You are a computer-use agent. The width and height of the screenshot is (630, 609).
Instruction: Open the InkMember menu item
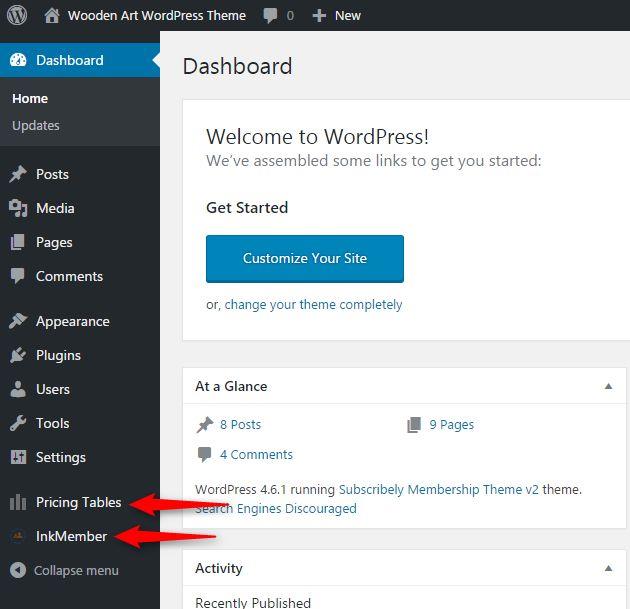pyautogui.click(x=72, y=536)
